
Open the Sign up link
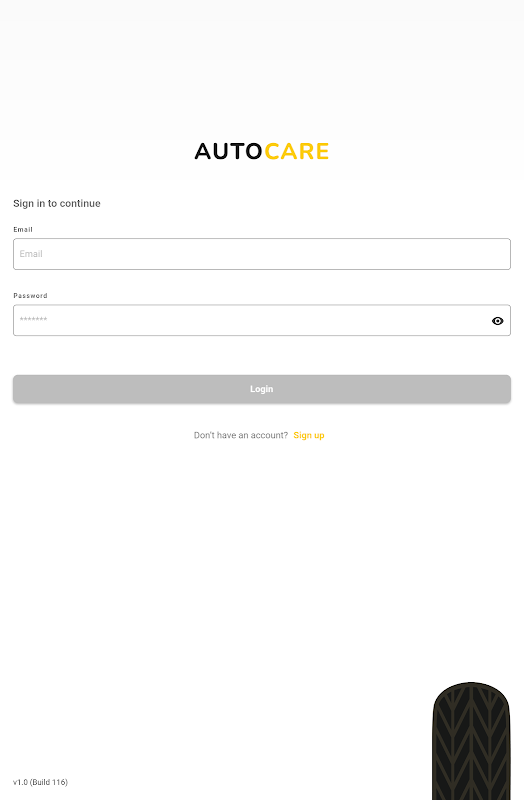click(309, 435)
